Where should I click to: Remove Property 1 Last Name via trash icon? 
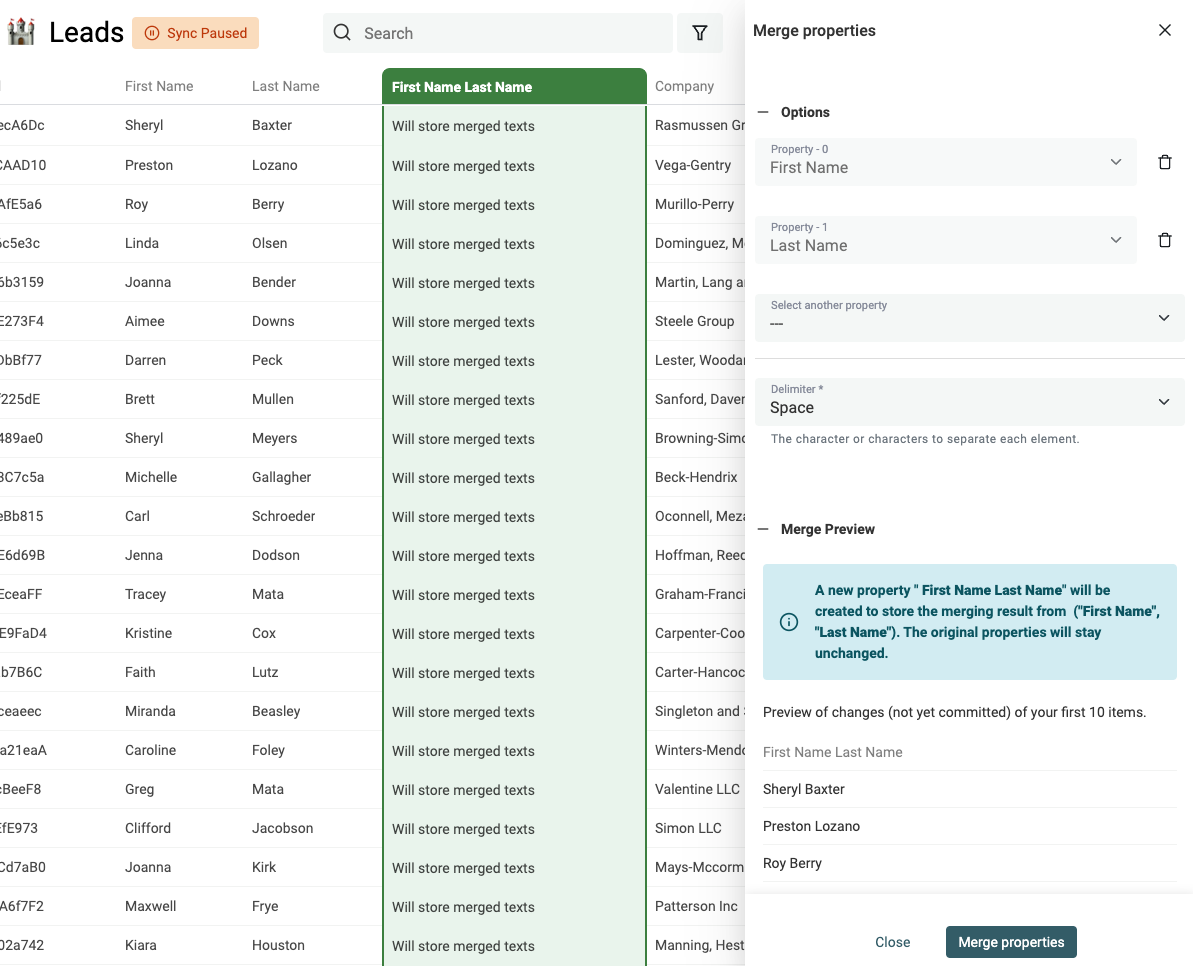pos(1164,240)
